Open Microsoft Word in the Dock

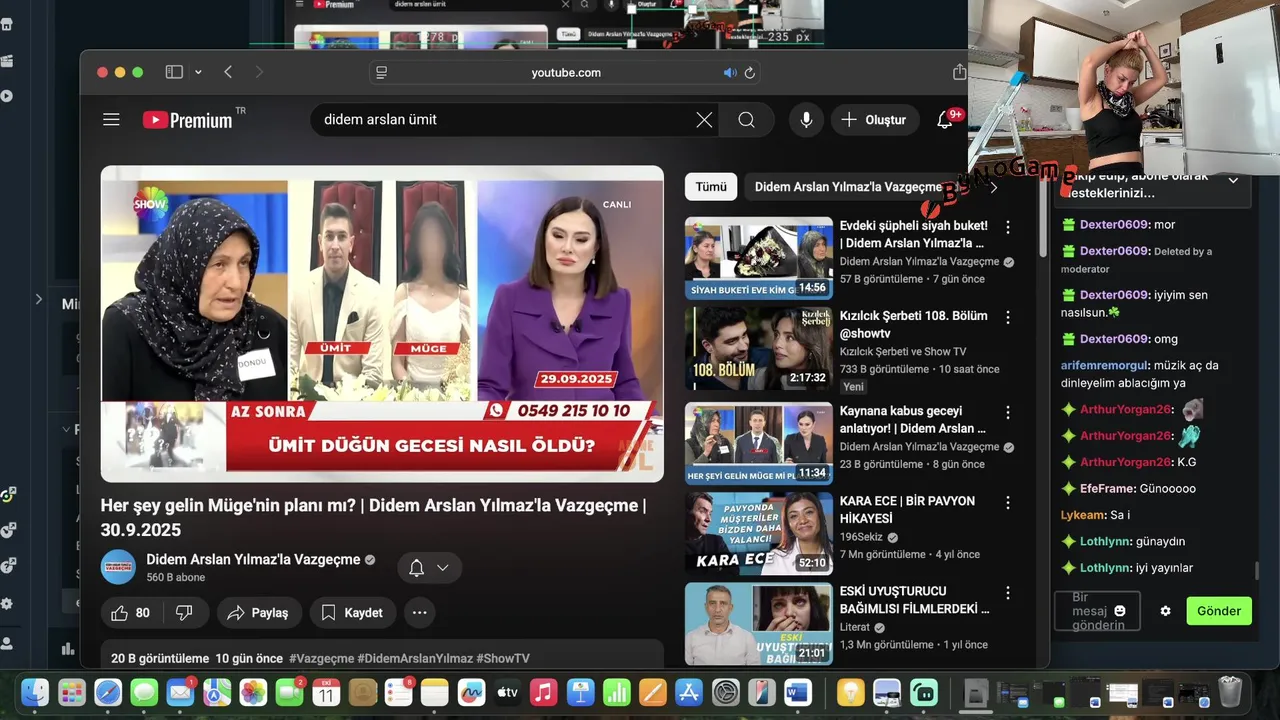click(798, 692)
